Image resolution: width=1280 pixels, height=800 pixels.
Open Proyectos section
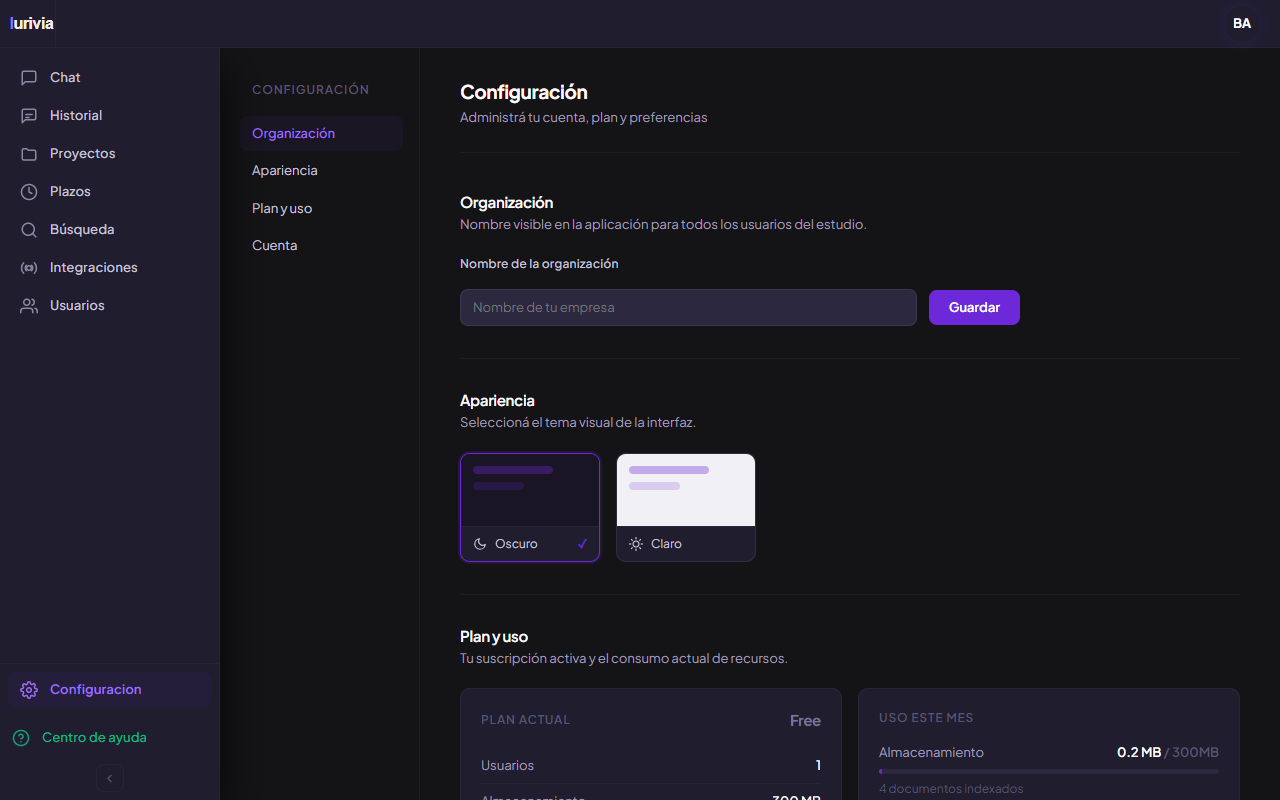pyautogui.click(x=110, y=154)
